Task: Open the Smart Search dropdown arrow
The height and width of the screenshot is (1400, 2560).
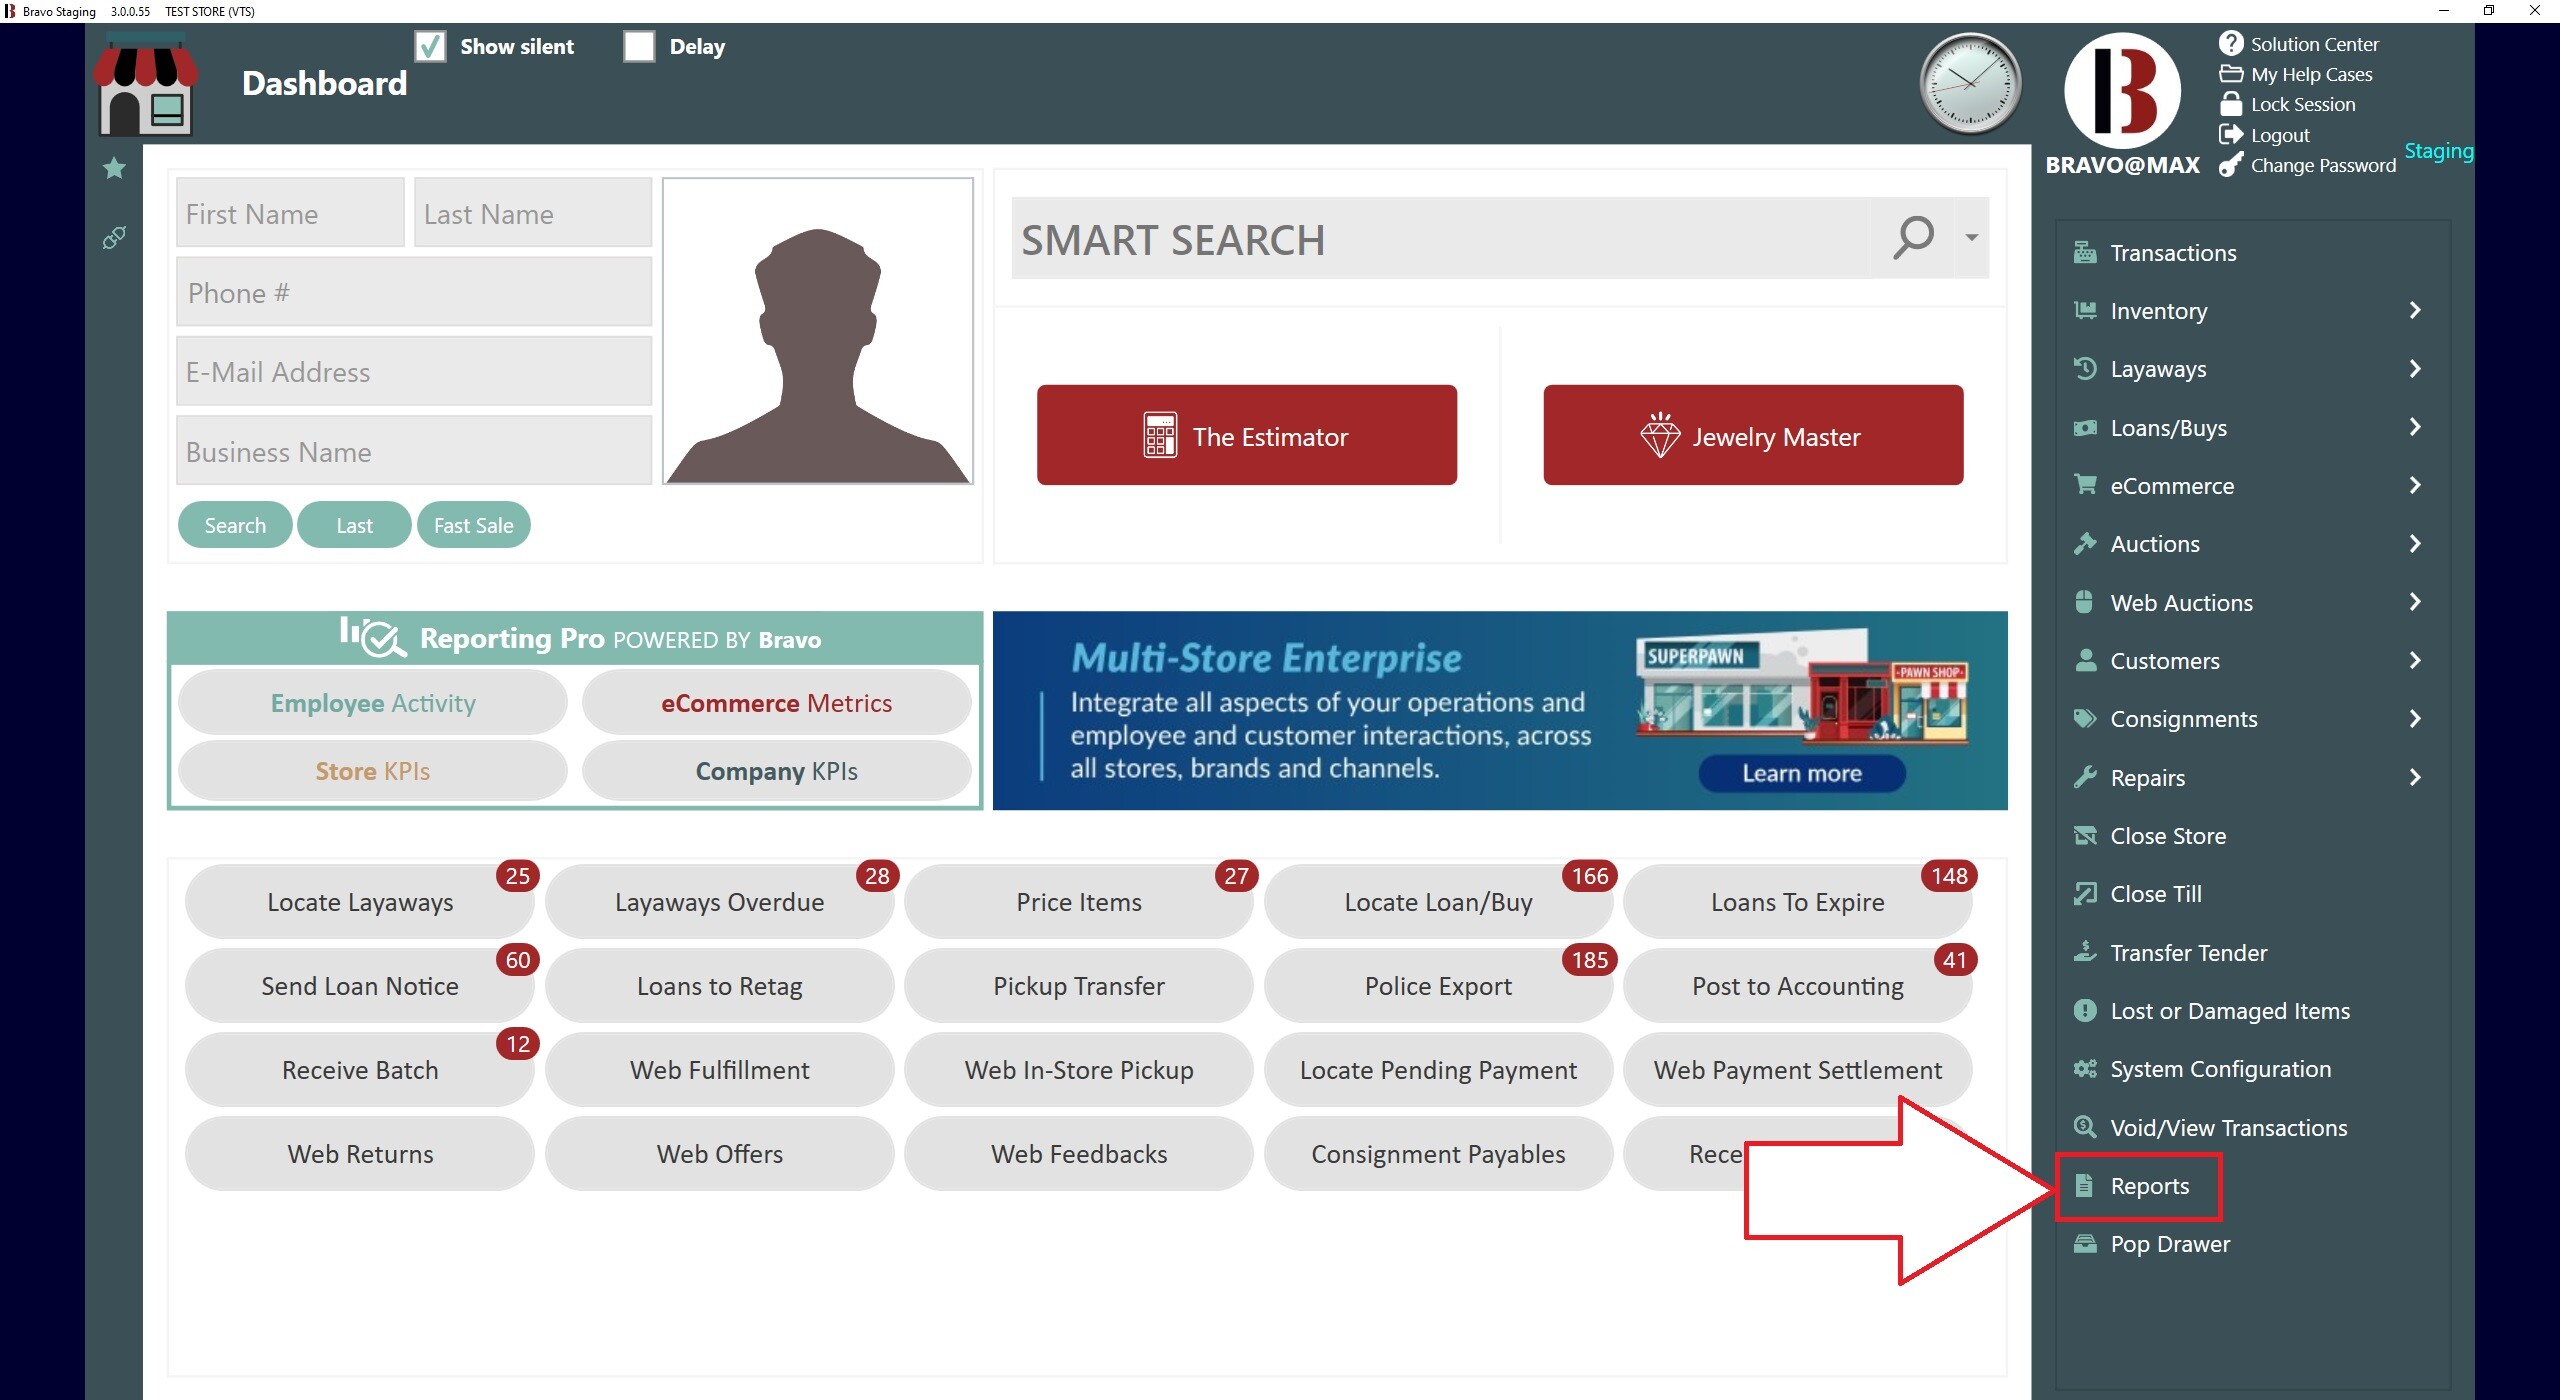Action: 1971,238
